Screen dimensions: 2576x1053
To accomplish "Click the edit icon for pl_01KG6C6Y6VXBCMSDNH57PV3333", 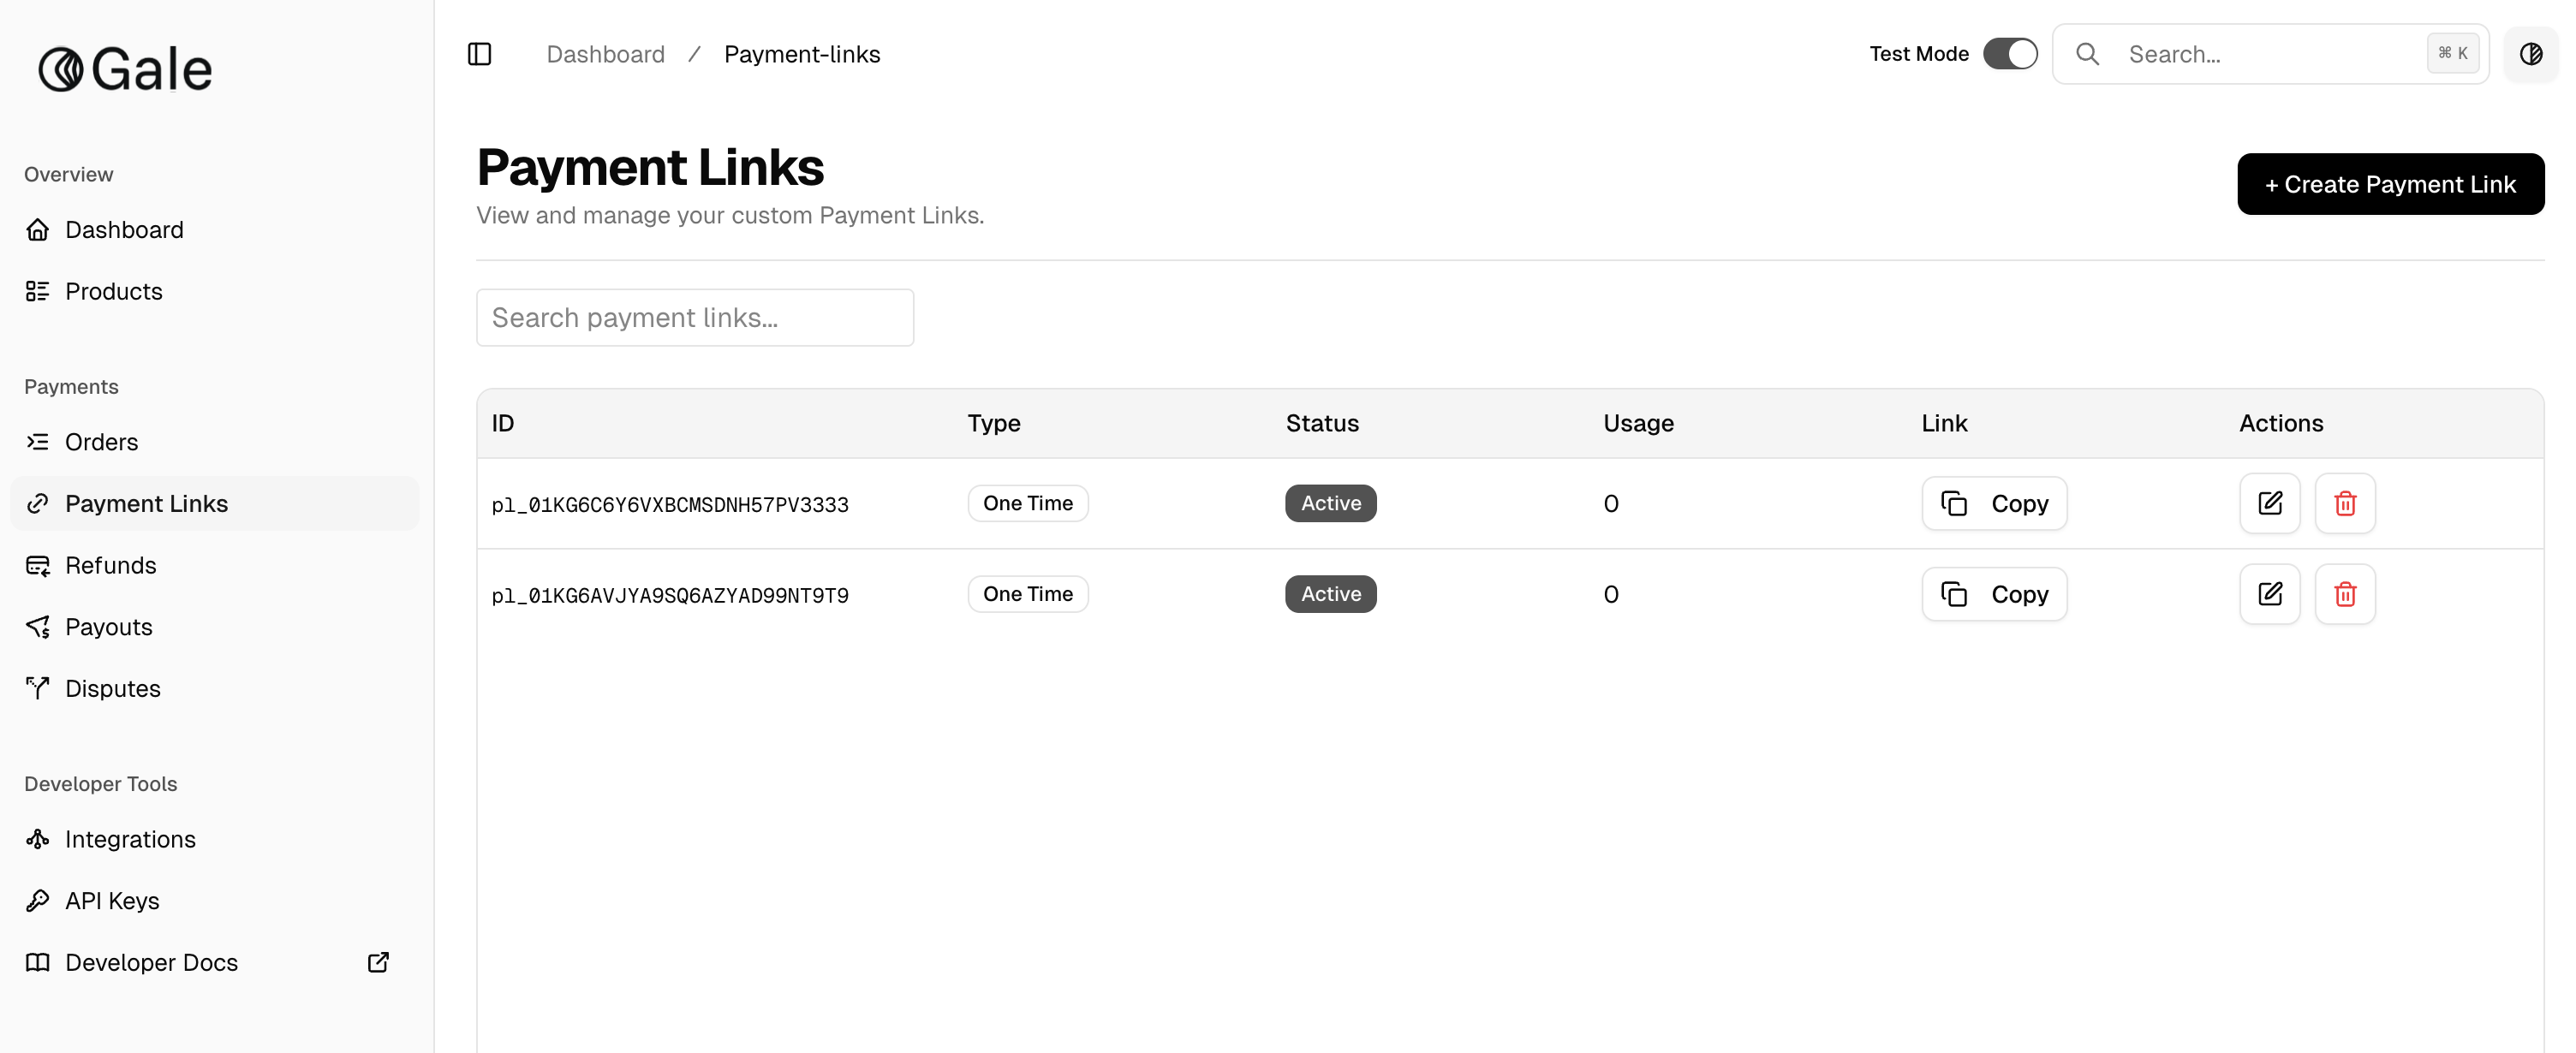I will 2269,503.
